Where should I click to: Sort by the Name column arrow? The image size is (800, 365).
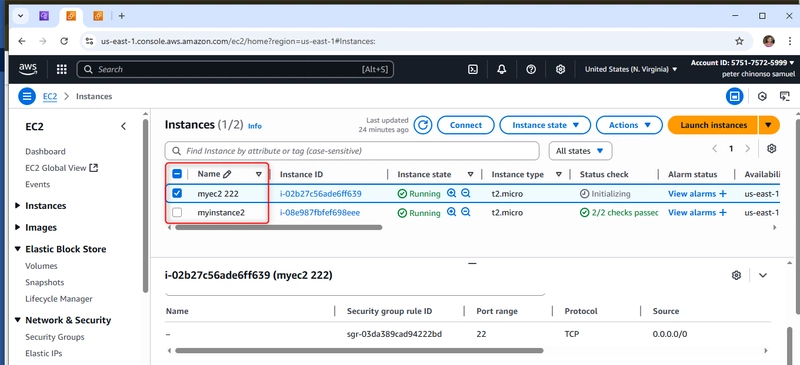tap(259, 174)
